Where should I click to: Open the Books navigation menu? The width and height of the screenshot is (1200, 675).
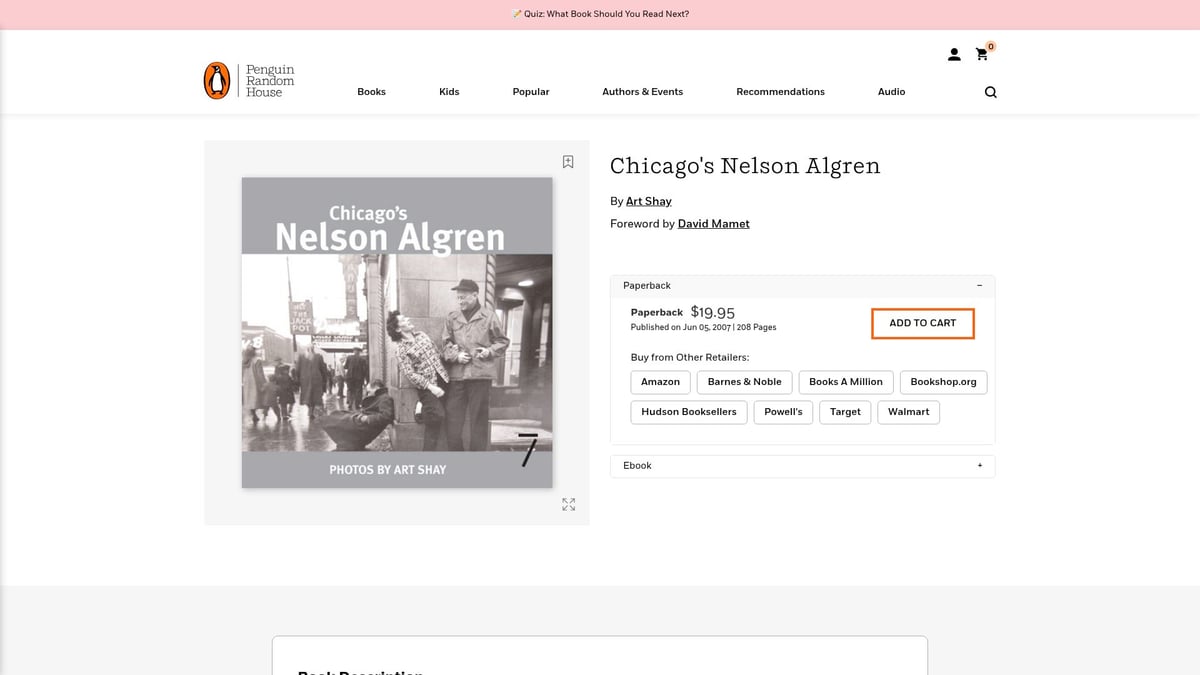(371, 92)
